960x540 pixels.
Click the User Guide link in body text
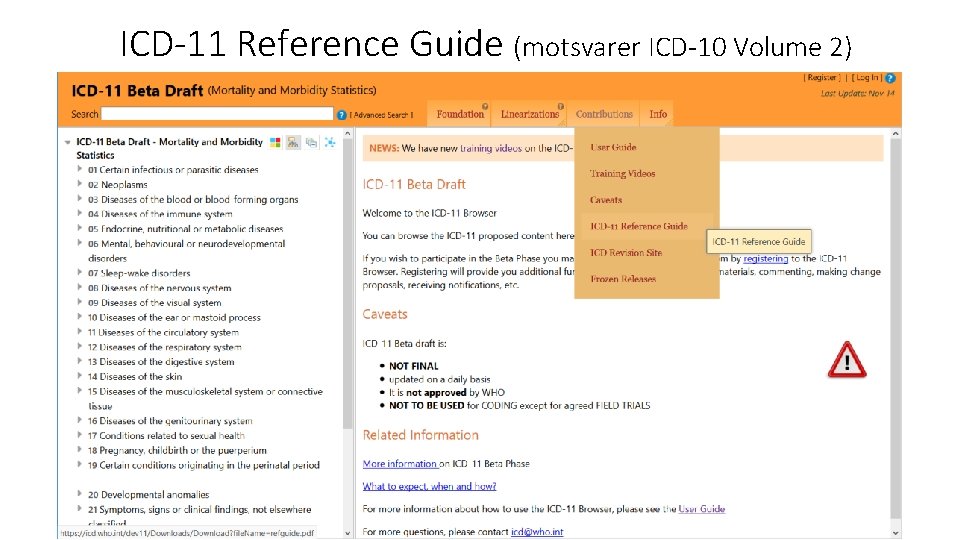coord(702,509)
